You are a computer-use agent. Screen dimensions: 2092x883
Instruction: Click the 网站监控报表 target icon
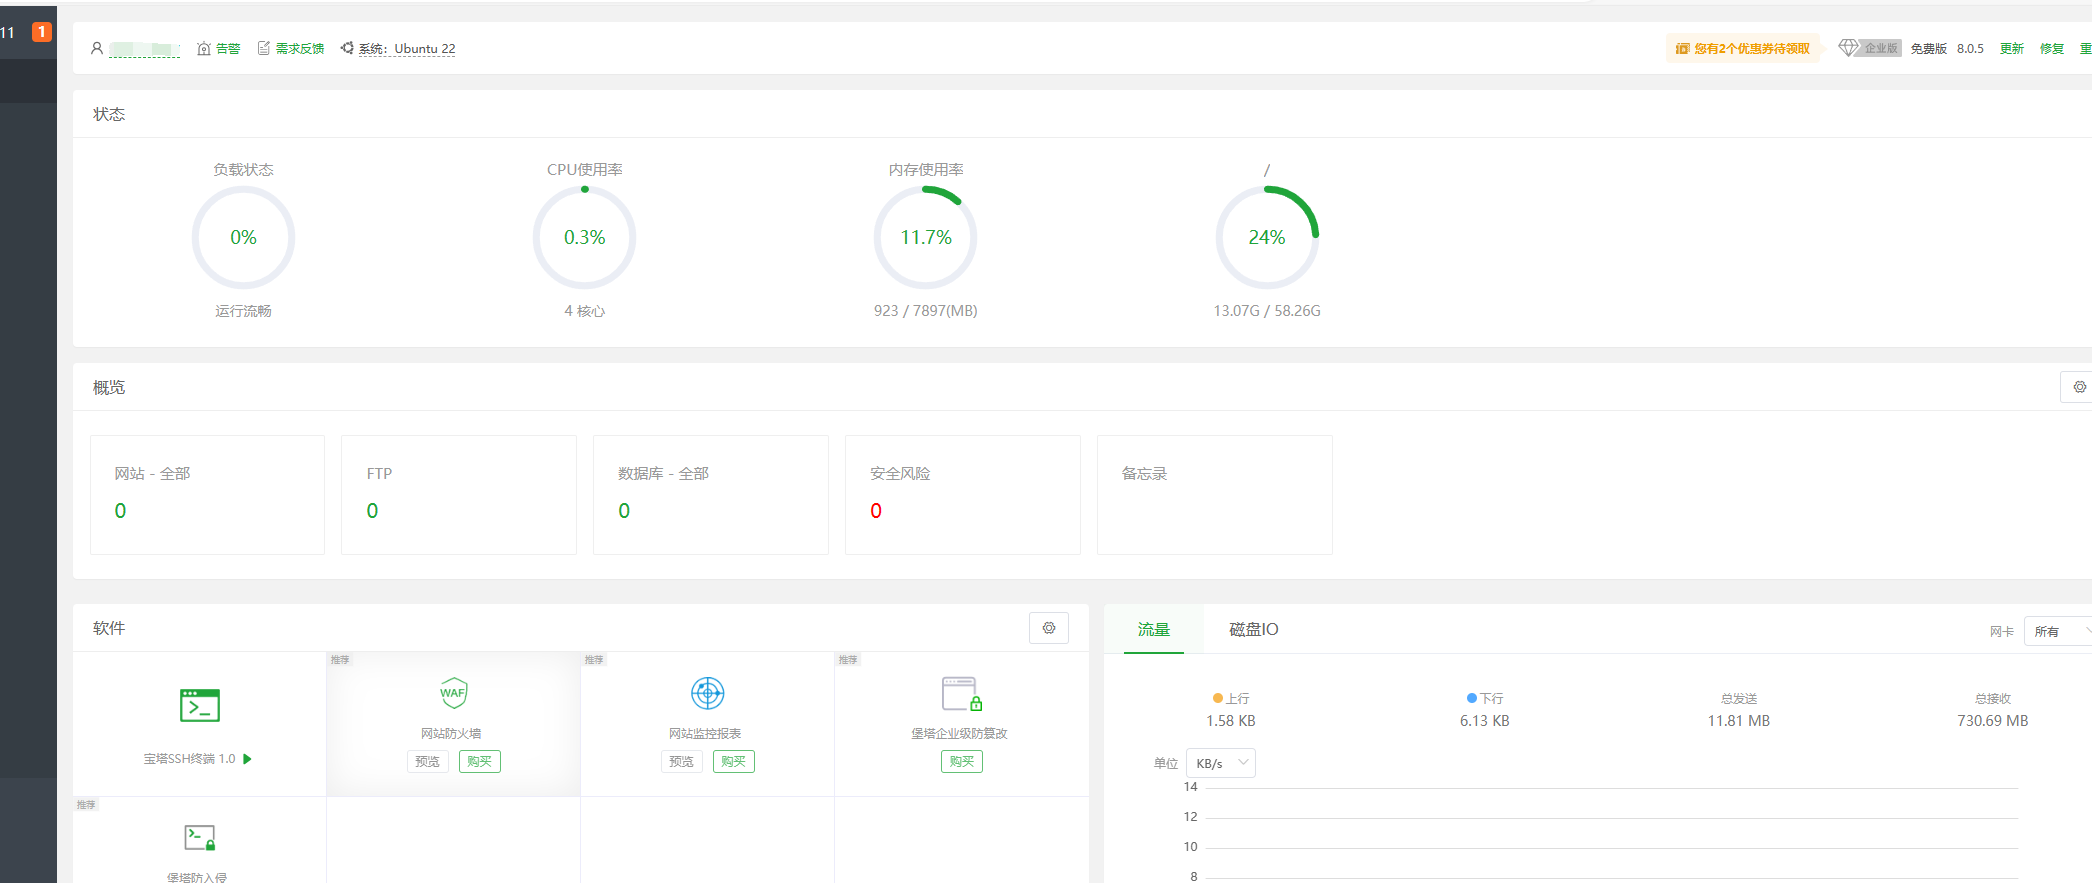tap(707, 692)
